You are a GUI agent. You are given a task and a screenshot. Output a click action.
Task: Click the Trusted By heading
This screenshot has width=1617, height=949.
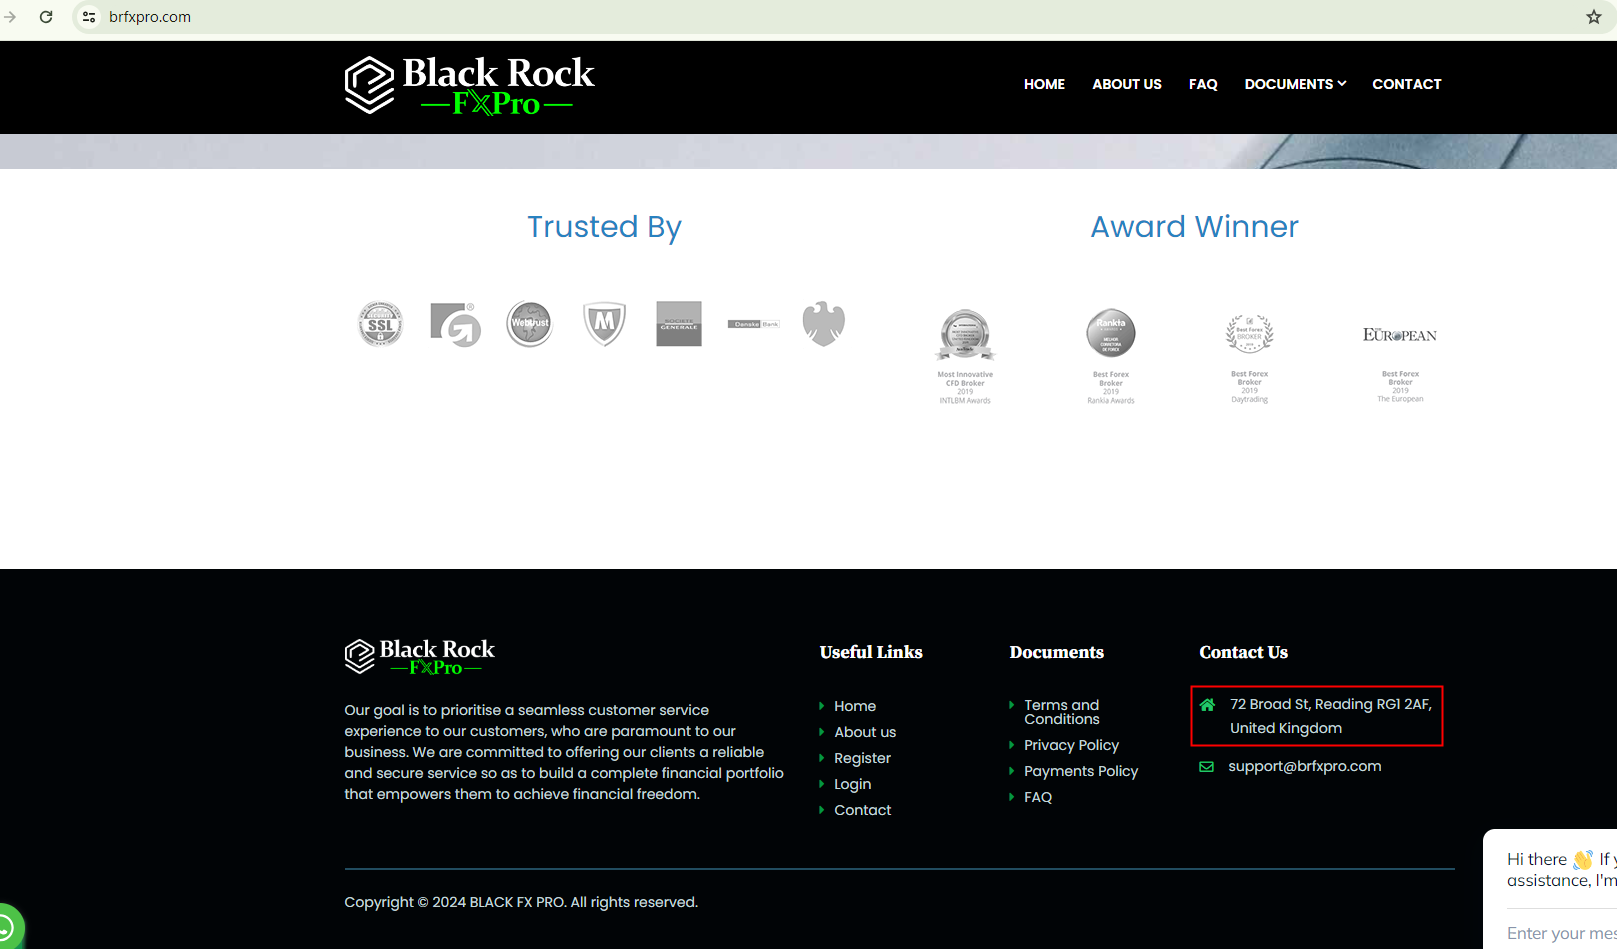[604, 227]
